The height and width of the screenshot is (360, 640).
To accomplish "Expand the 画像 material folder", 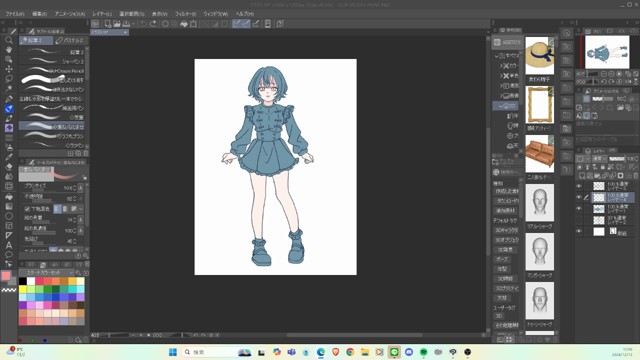I will 502,96.
